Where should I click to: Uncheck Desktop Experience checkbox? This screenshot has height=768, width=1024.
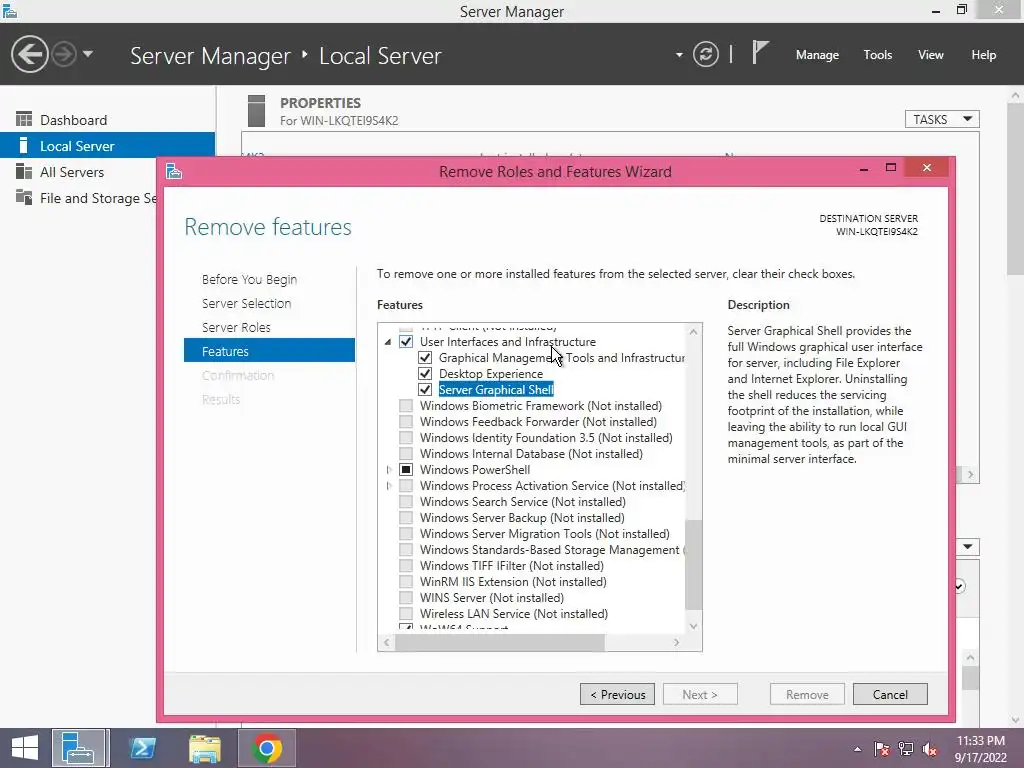[x=424, y=374]
